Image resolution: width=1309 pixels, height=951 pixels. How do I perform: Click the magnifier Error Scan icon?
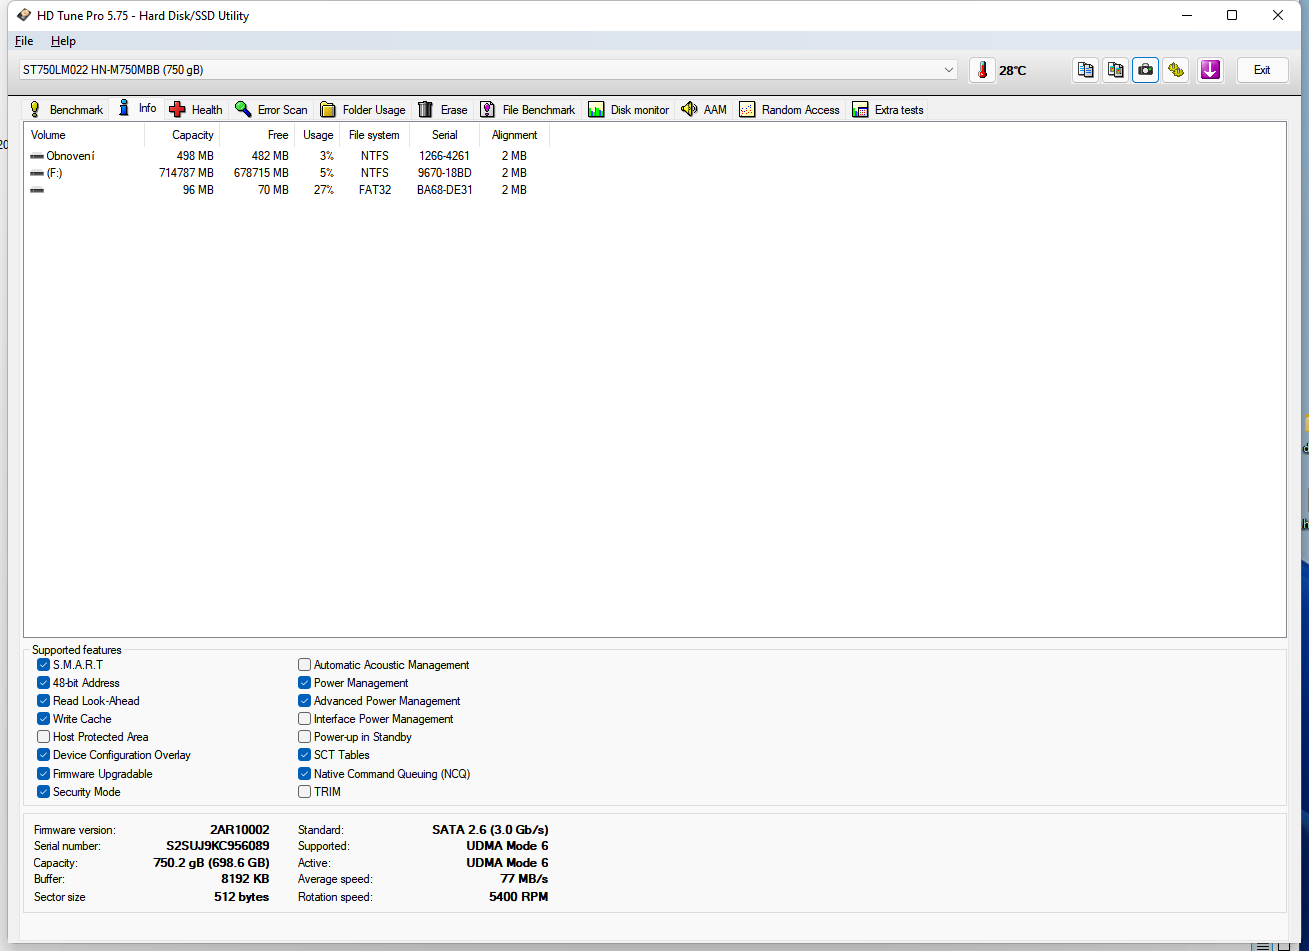coord(243,109)
